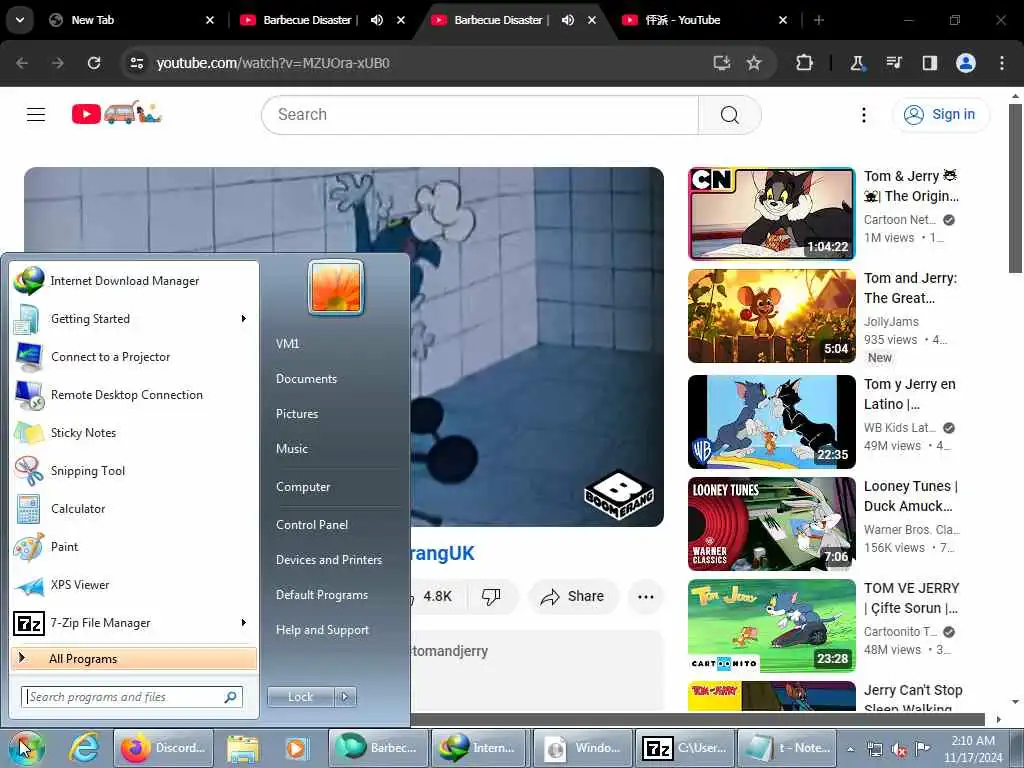Switch to first Barbecue Disaster tab
Viewport: 1024px width, 768px height.
pos(322,20)
